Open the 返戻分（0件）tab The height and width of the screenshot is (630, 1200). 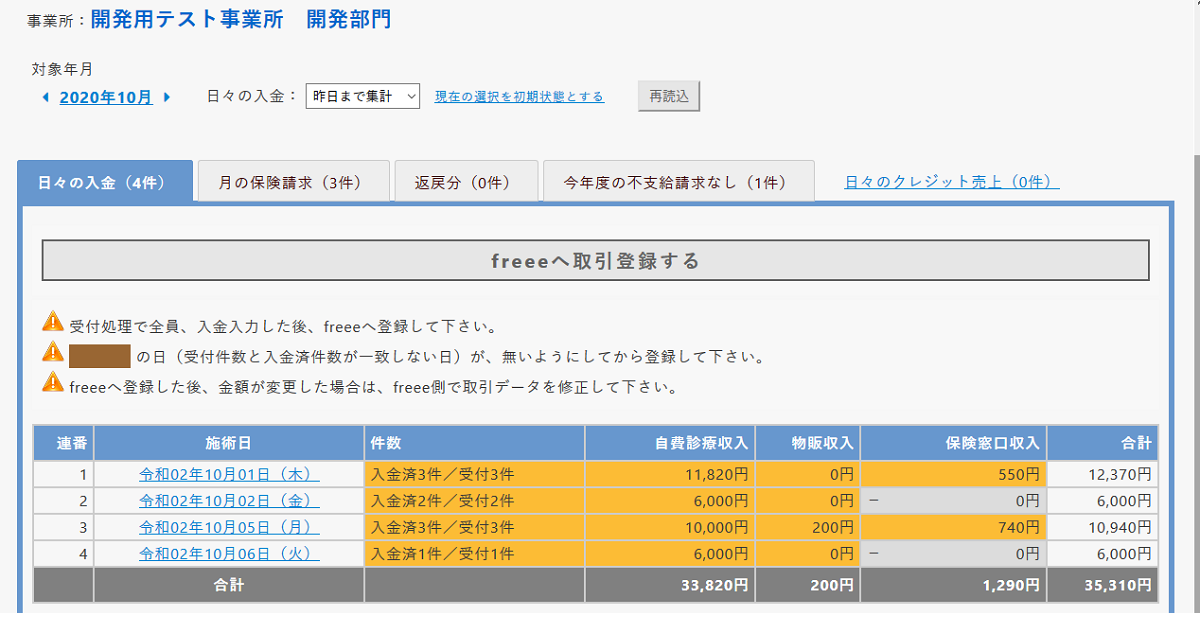(466, 182)
